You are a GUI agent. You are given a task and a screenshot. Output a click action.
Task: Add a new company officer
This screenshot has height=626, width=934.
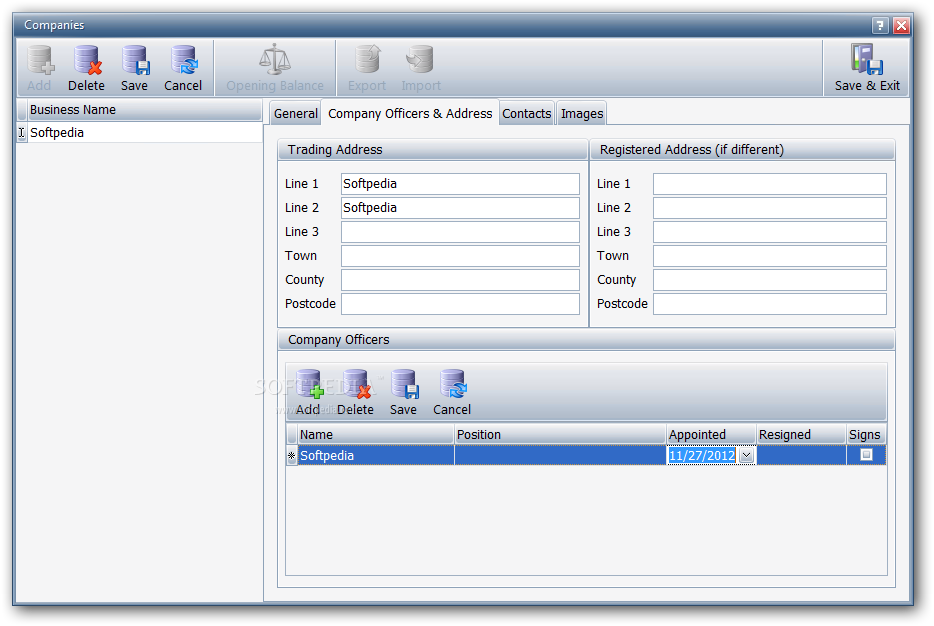pyautogui.click(x=309, y=392)
